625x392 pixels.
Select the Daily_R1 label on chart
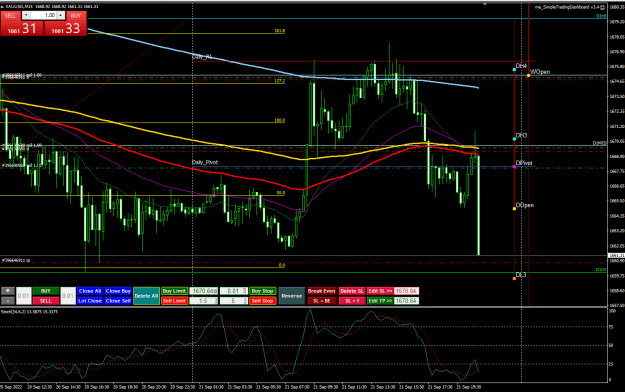202,57
